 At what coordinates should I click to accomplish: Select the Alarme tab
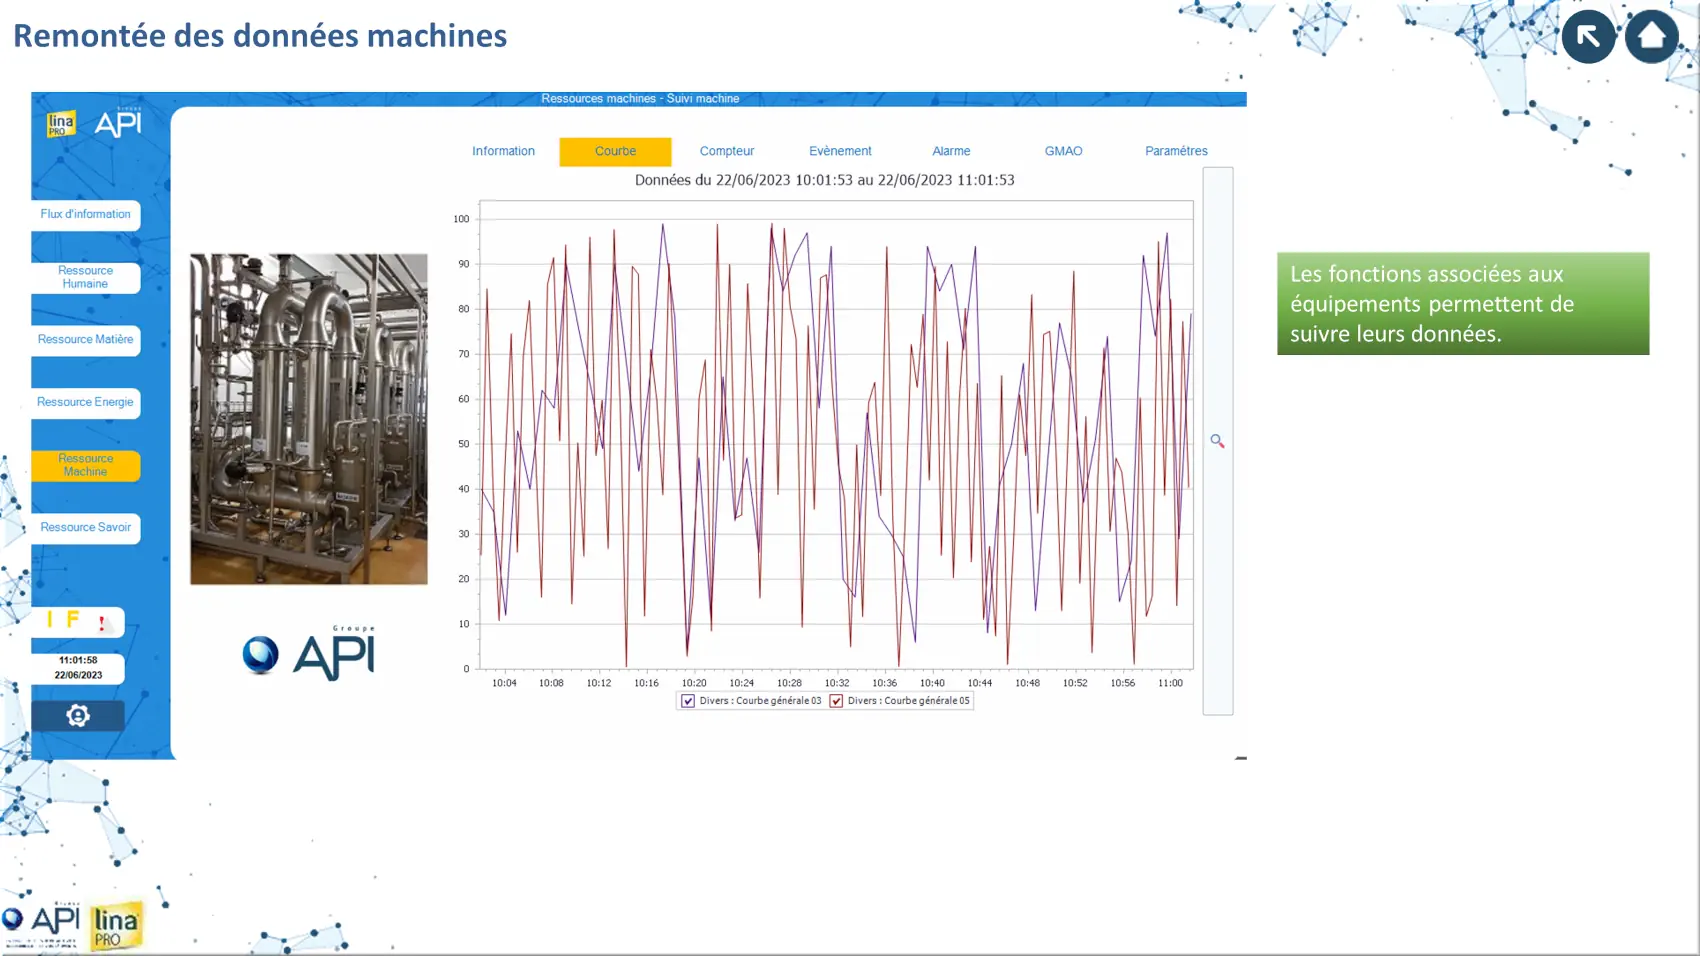(951, 151)
